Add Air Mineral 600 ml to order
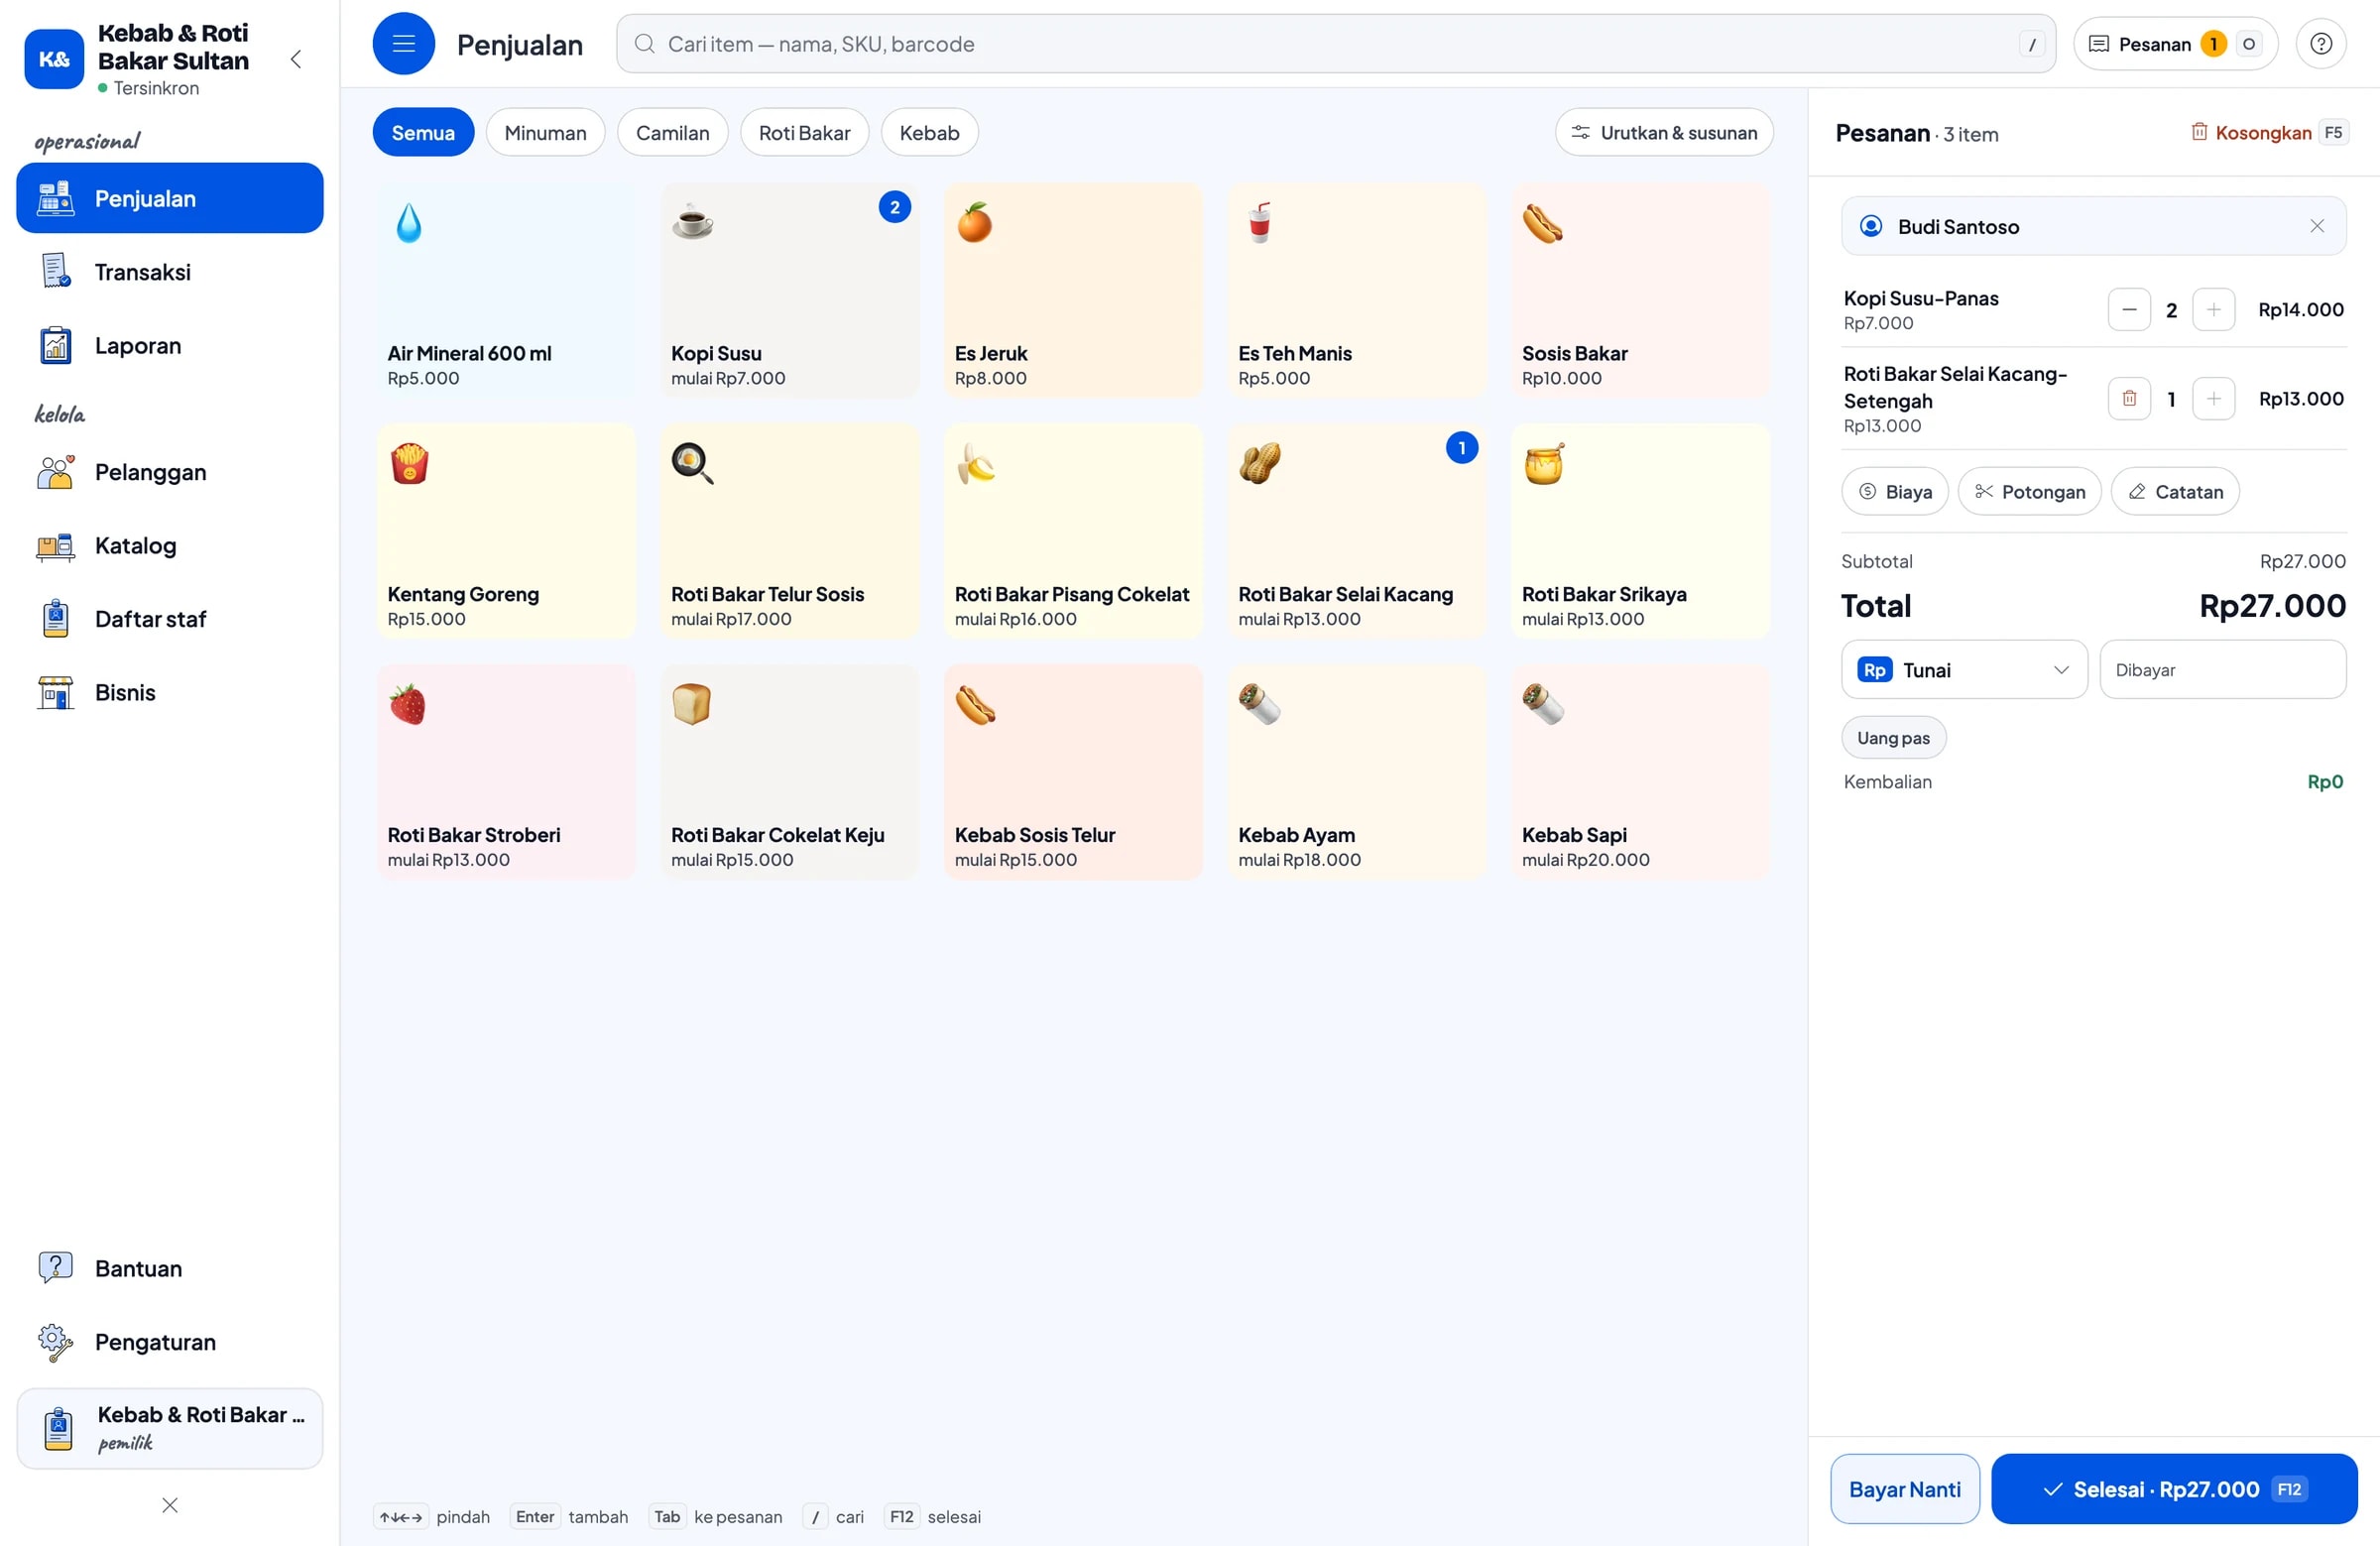 tap(506, 290)
